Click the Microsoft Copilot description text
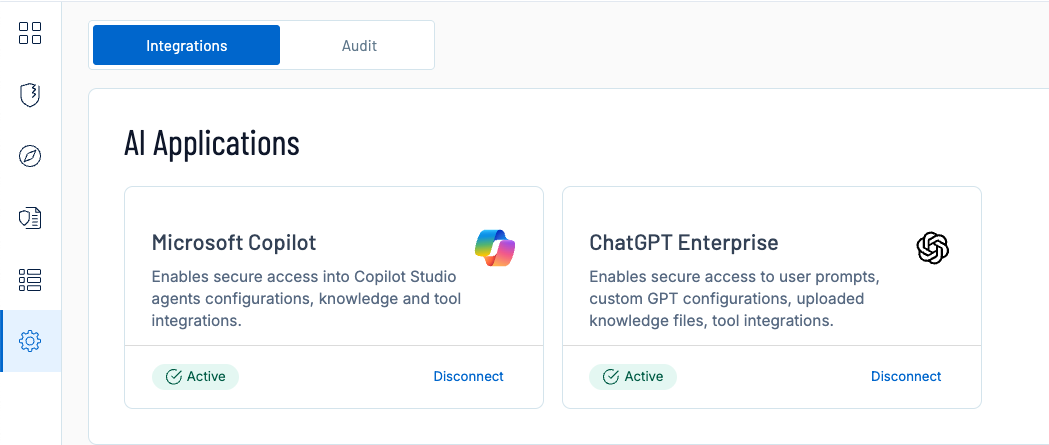This screenshot has width=1049, height=445. (x=306, y=298)
